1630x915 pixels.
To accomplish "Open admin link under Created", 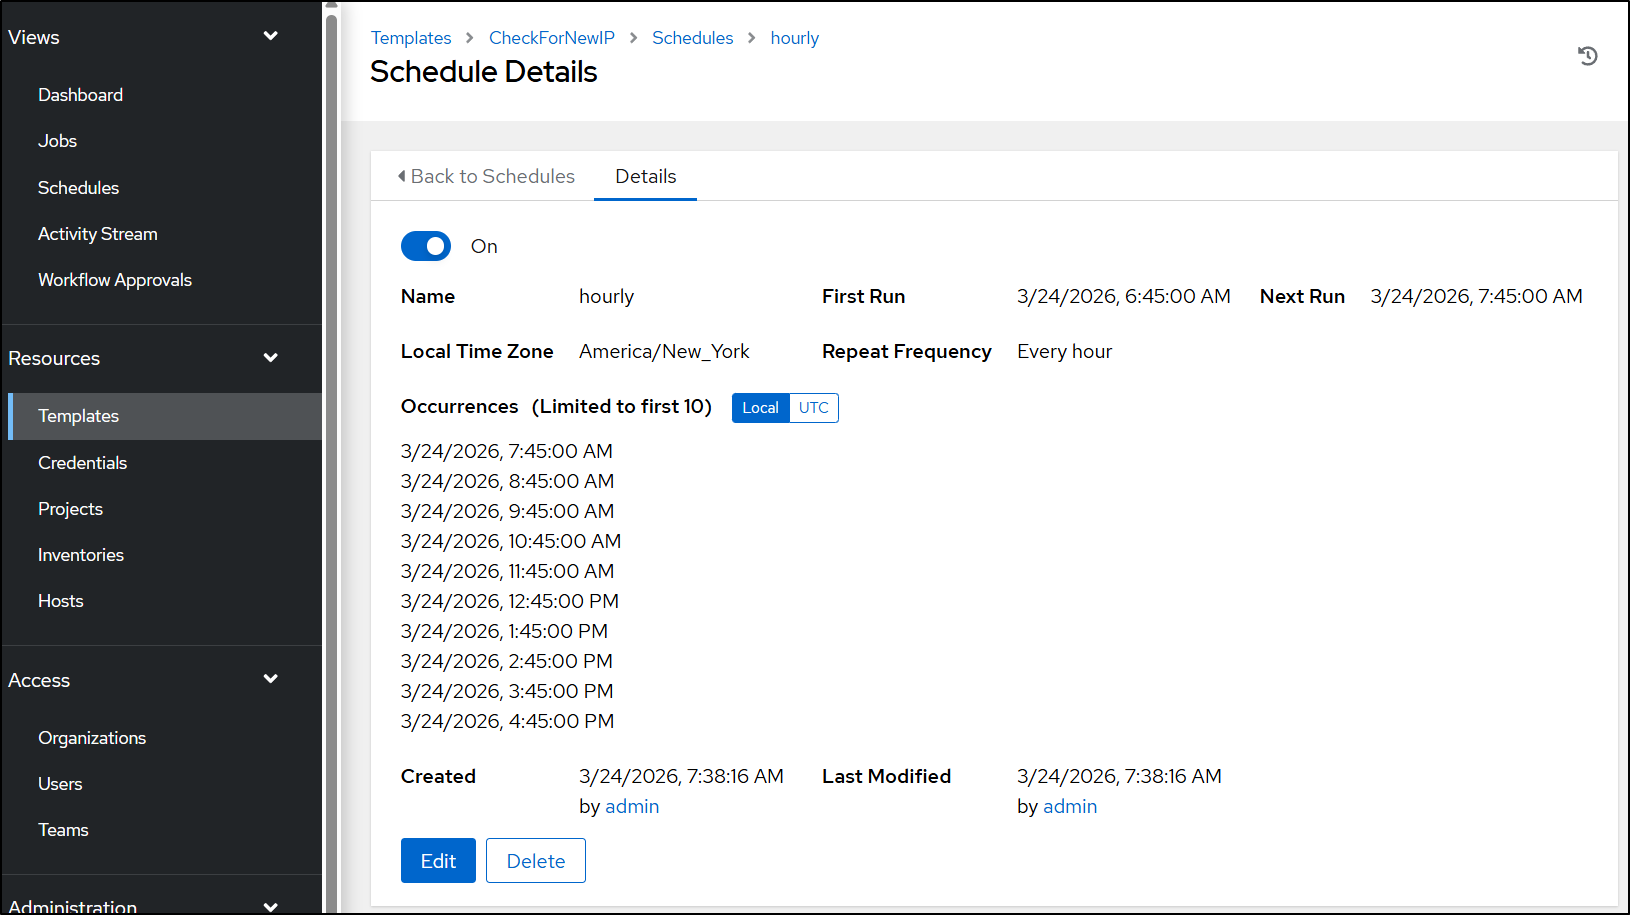I will click(632, 807).
